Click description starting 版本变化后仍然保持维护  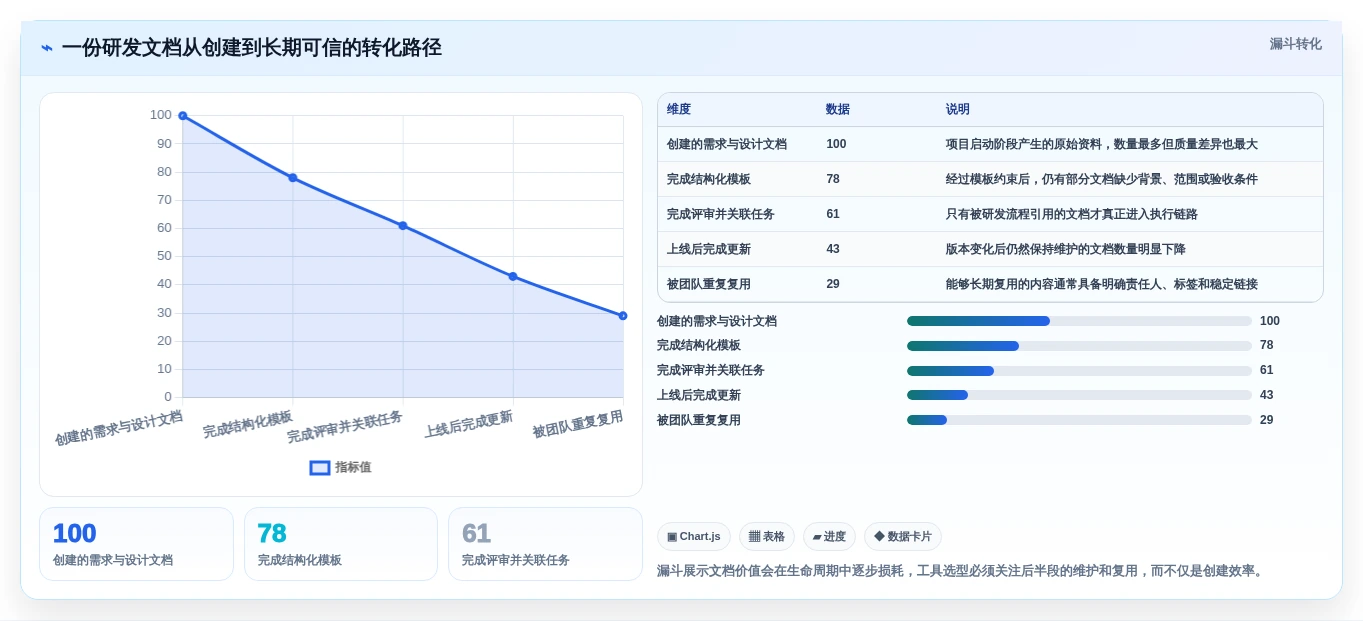coord(1066,249)
